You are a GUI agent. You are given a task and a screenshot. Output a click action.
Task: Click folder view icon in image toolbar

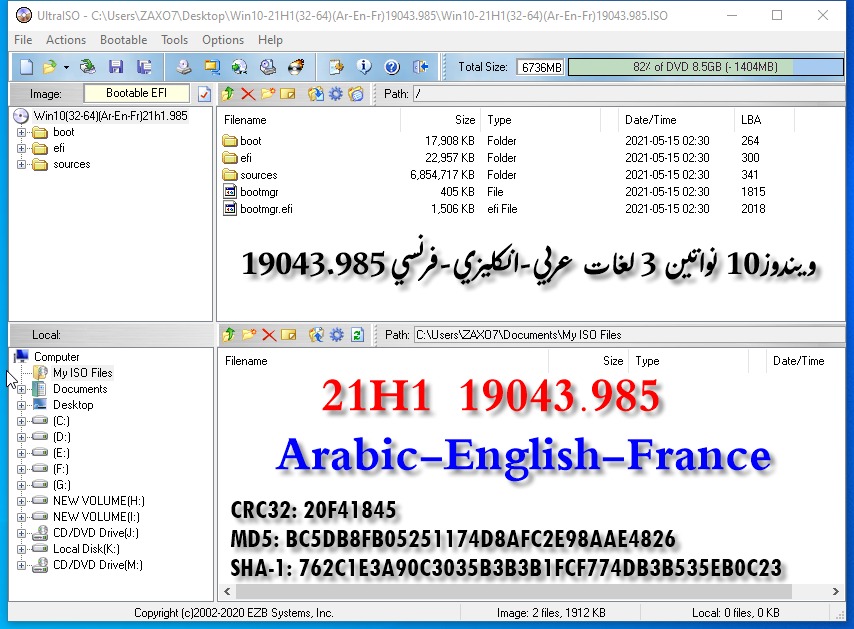(356, 94)
